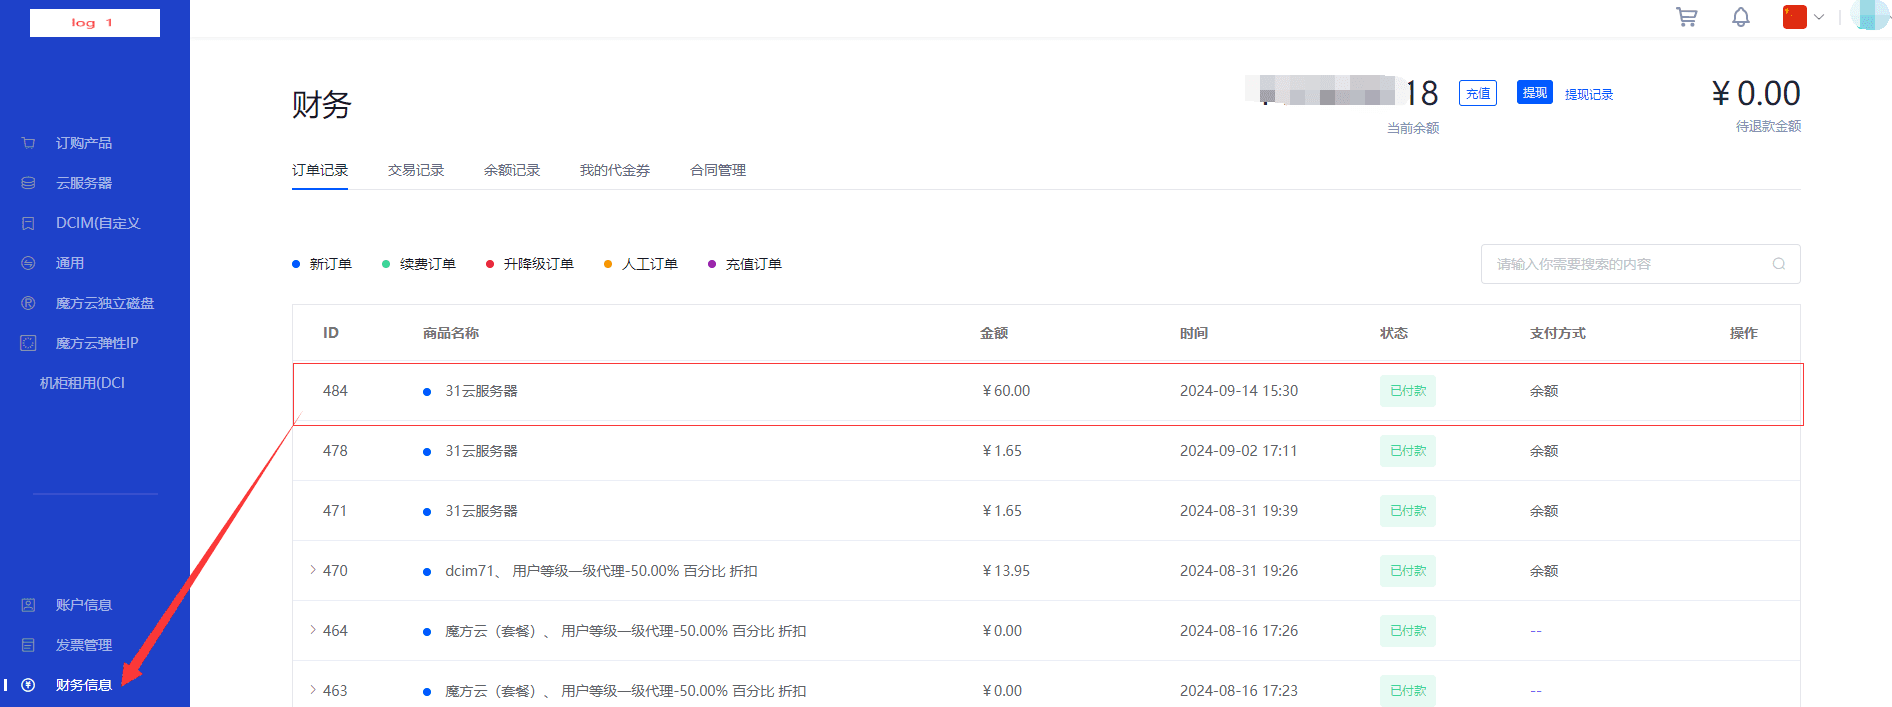
Task: Click the ¥13.95 amount cell
Action: tap(1006, 571)
